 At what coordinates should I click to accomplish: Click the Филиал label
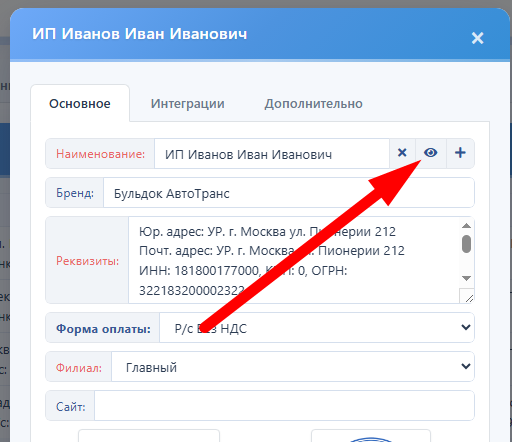click(79, 368)
